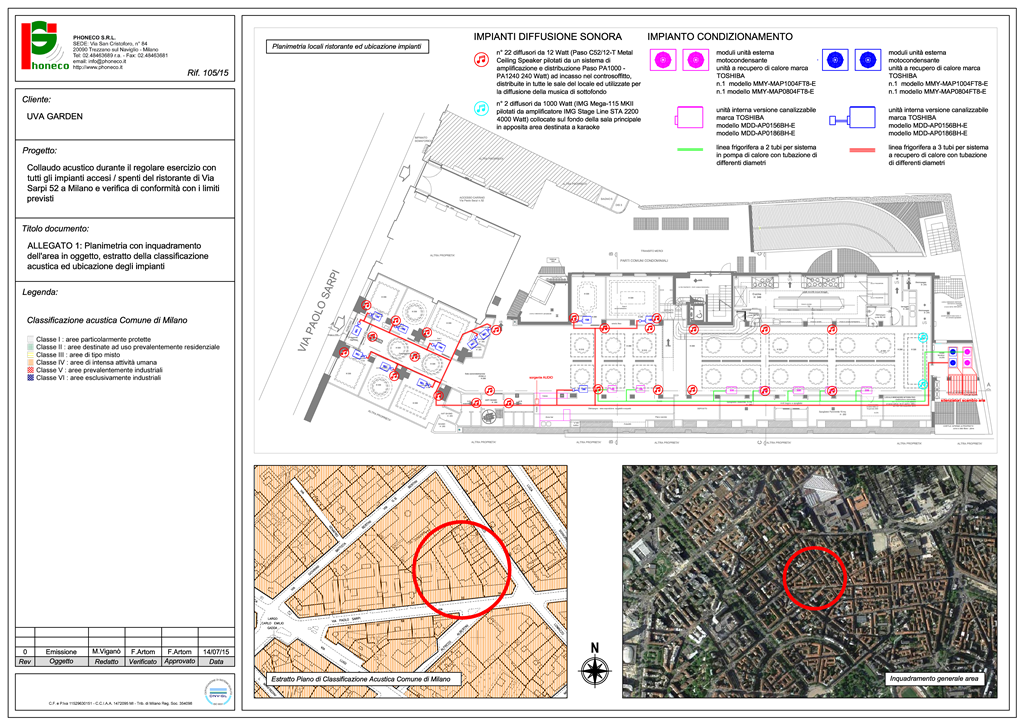Click the 'IMPIANTI DIFFUSIONE SONORA' heading

pyautogui.click(x=548, y=37)
